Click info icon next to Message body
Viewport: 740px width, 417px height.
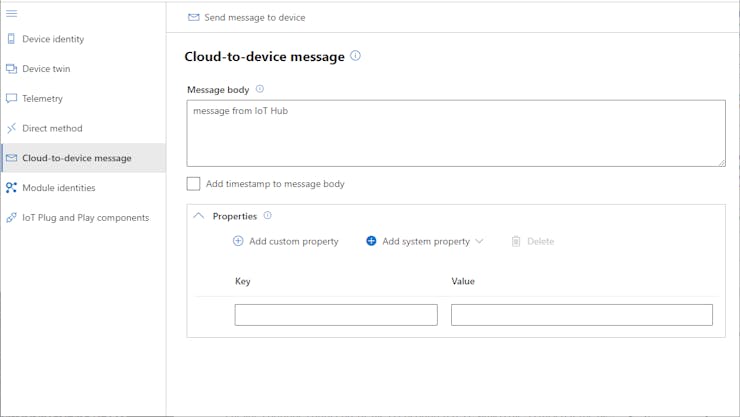coord(260,89)
